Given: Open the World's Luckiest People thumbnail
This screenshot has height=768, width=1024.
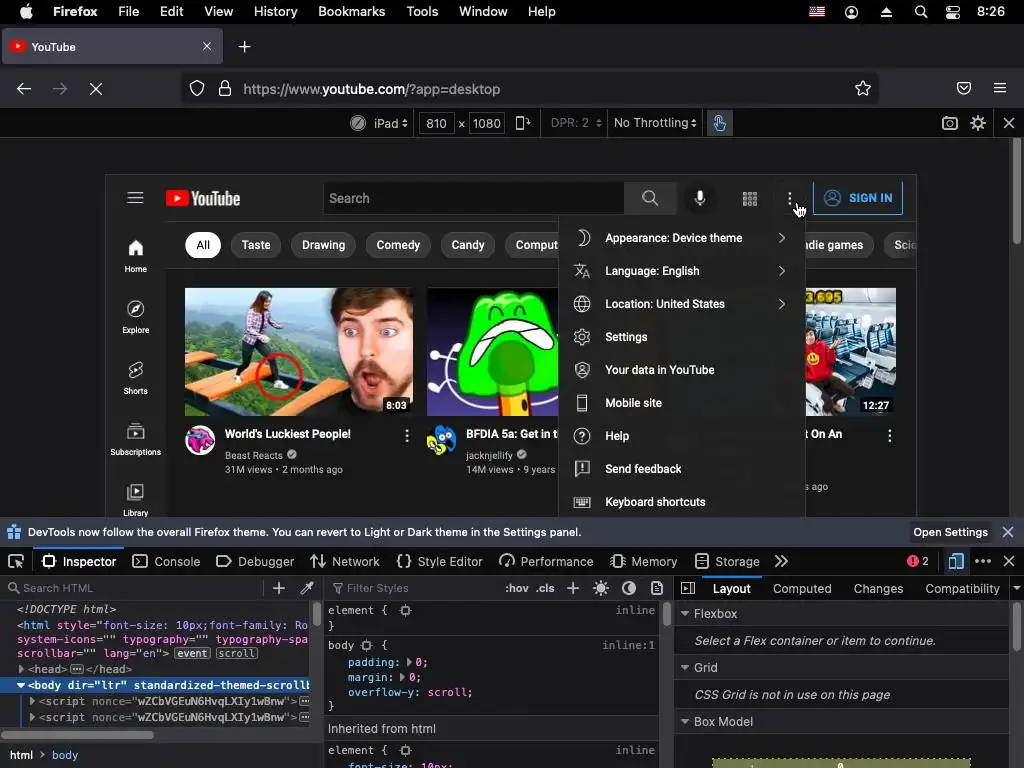Looking at the screenshot, I should click(298, 352).
